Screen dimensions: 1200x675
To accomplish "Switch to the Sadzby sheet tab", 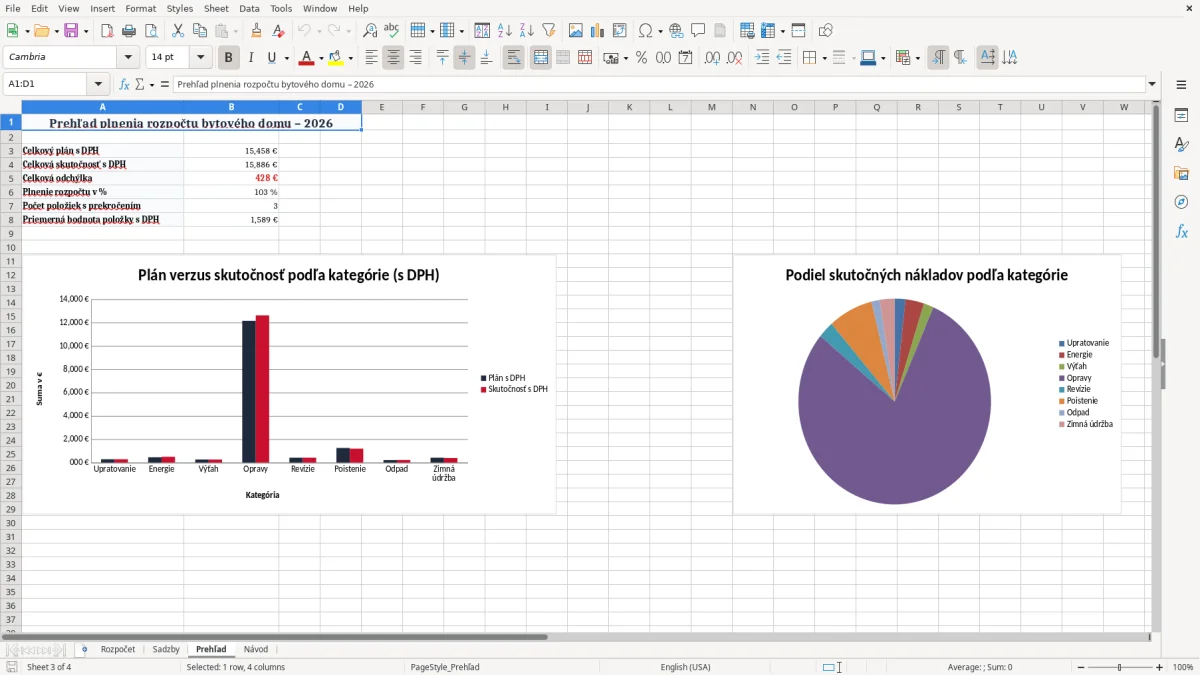I will (166, 649).
